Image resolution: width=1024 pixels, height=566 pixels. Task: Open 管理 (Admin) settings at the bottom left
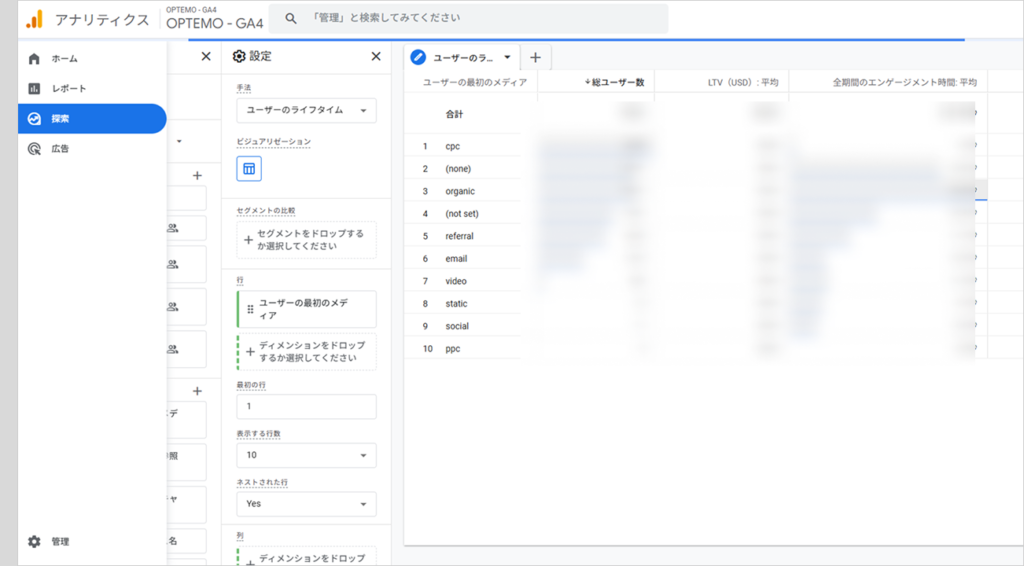[92, 541]
